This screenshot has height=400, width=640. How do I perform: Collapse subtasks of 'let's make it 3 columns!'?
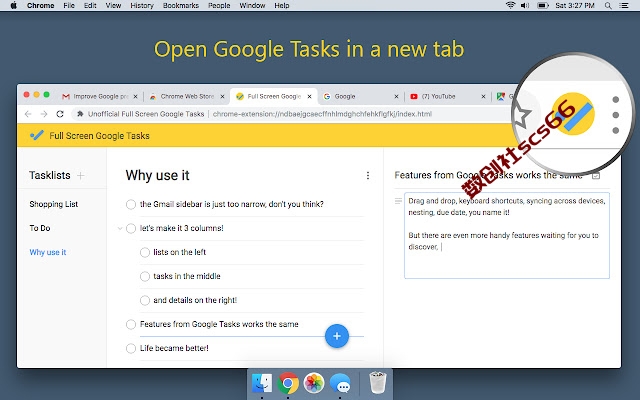point(120,228)
